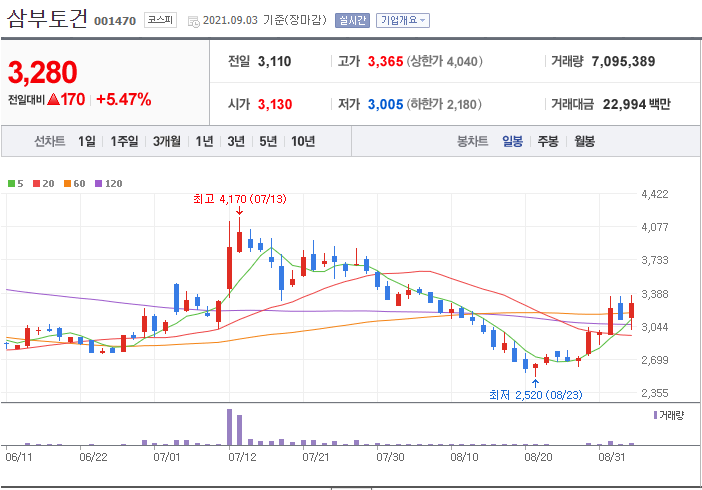Click the red 20-day moving average swatch
This screenshot has width=702, height=490.
[x=37, y=184]
